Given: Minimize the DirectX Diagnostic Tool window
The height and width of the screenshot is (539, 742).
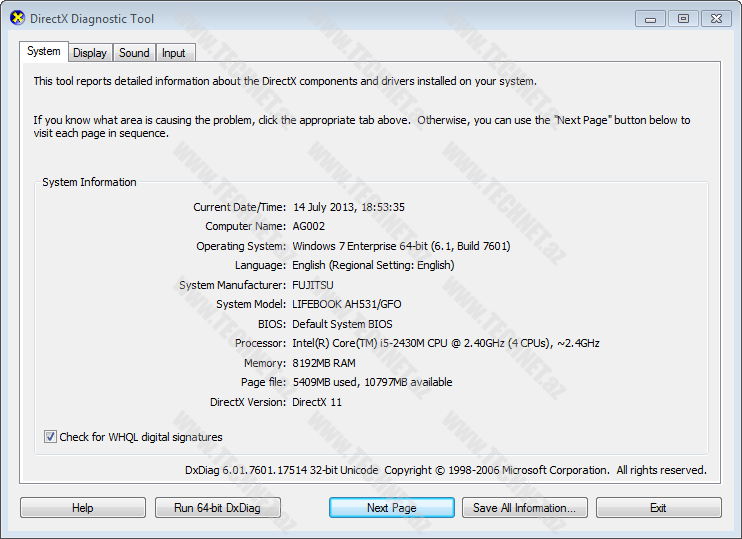Looking at the screenshot, I should [x=650, y=18].
